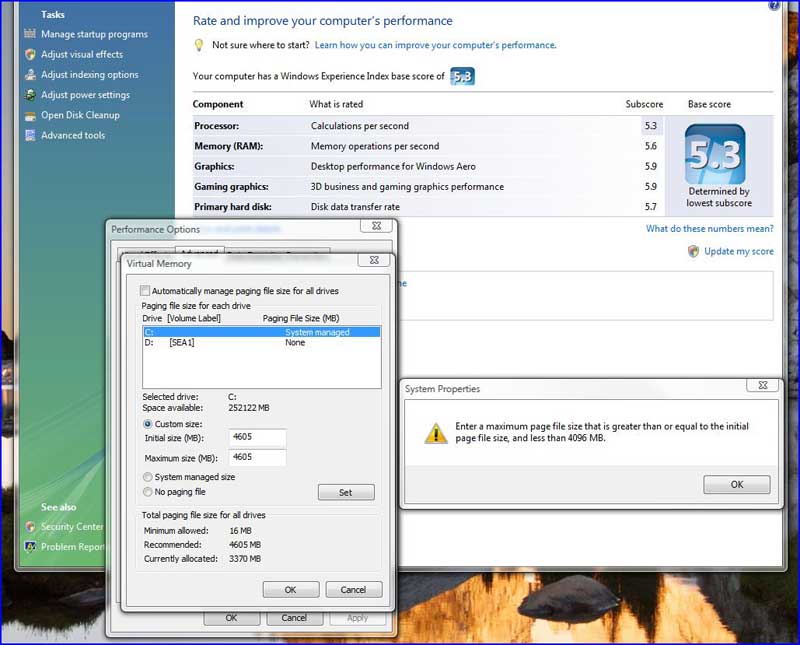Click the warning icon in System Properties dialog
The width and height of the screenshot is (800, 645).
(436, 433)
